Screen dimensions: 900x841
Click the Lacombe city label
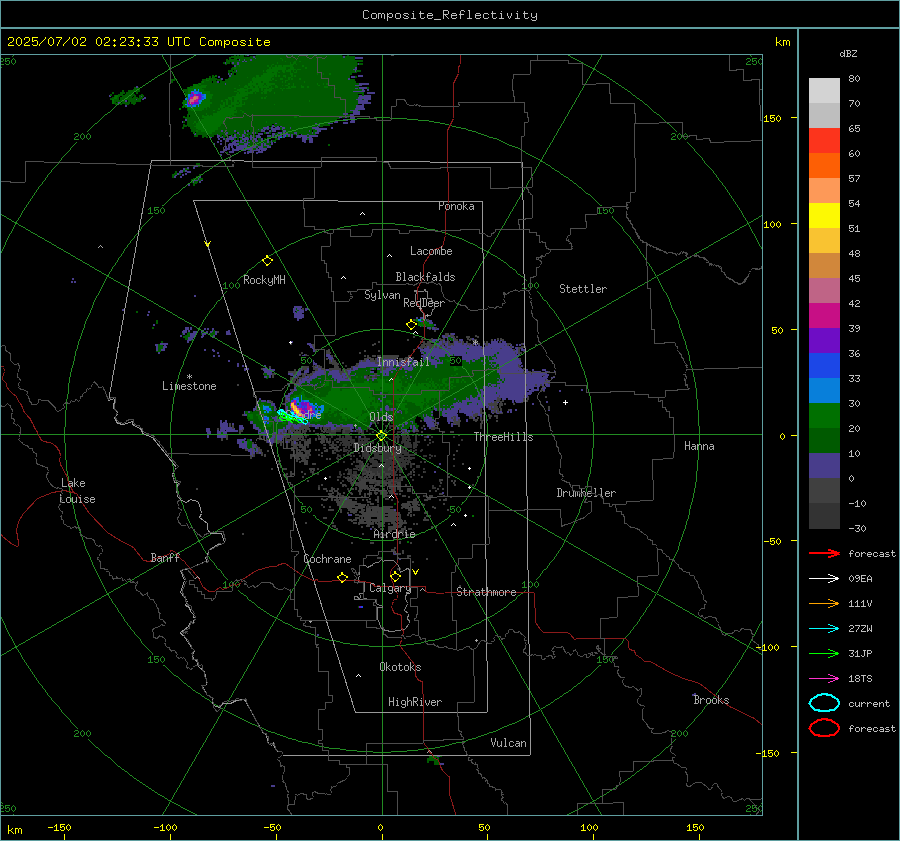click(x=431, y=251)
